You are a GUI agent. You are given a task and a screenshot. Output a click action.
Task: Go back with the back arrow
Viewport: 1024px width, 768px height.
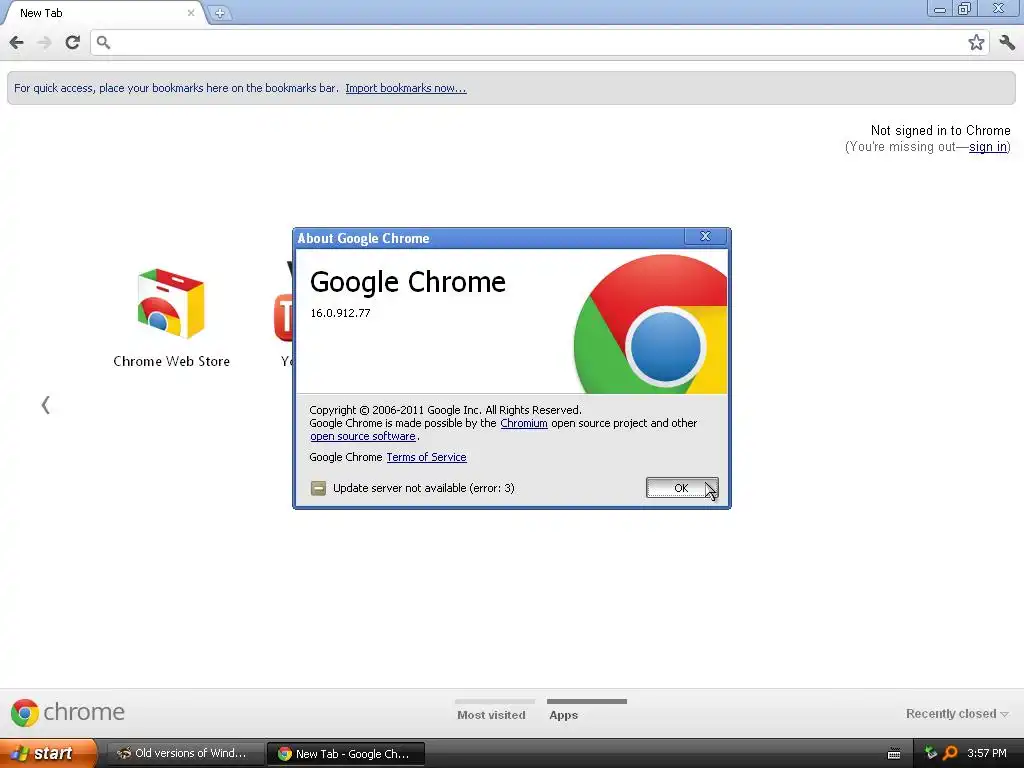click(16, 43)
